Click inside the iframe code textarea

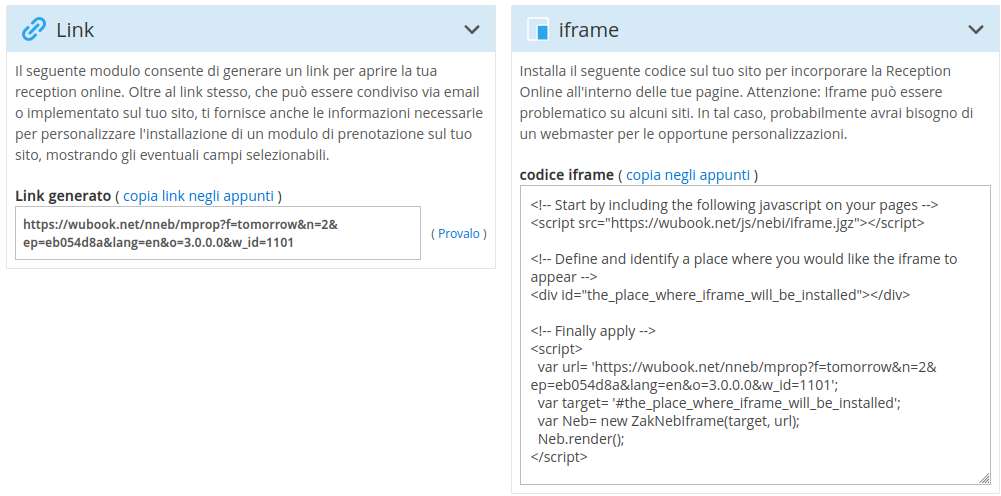pyautogui.click(x=754, y=335)
